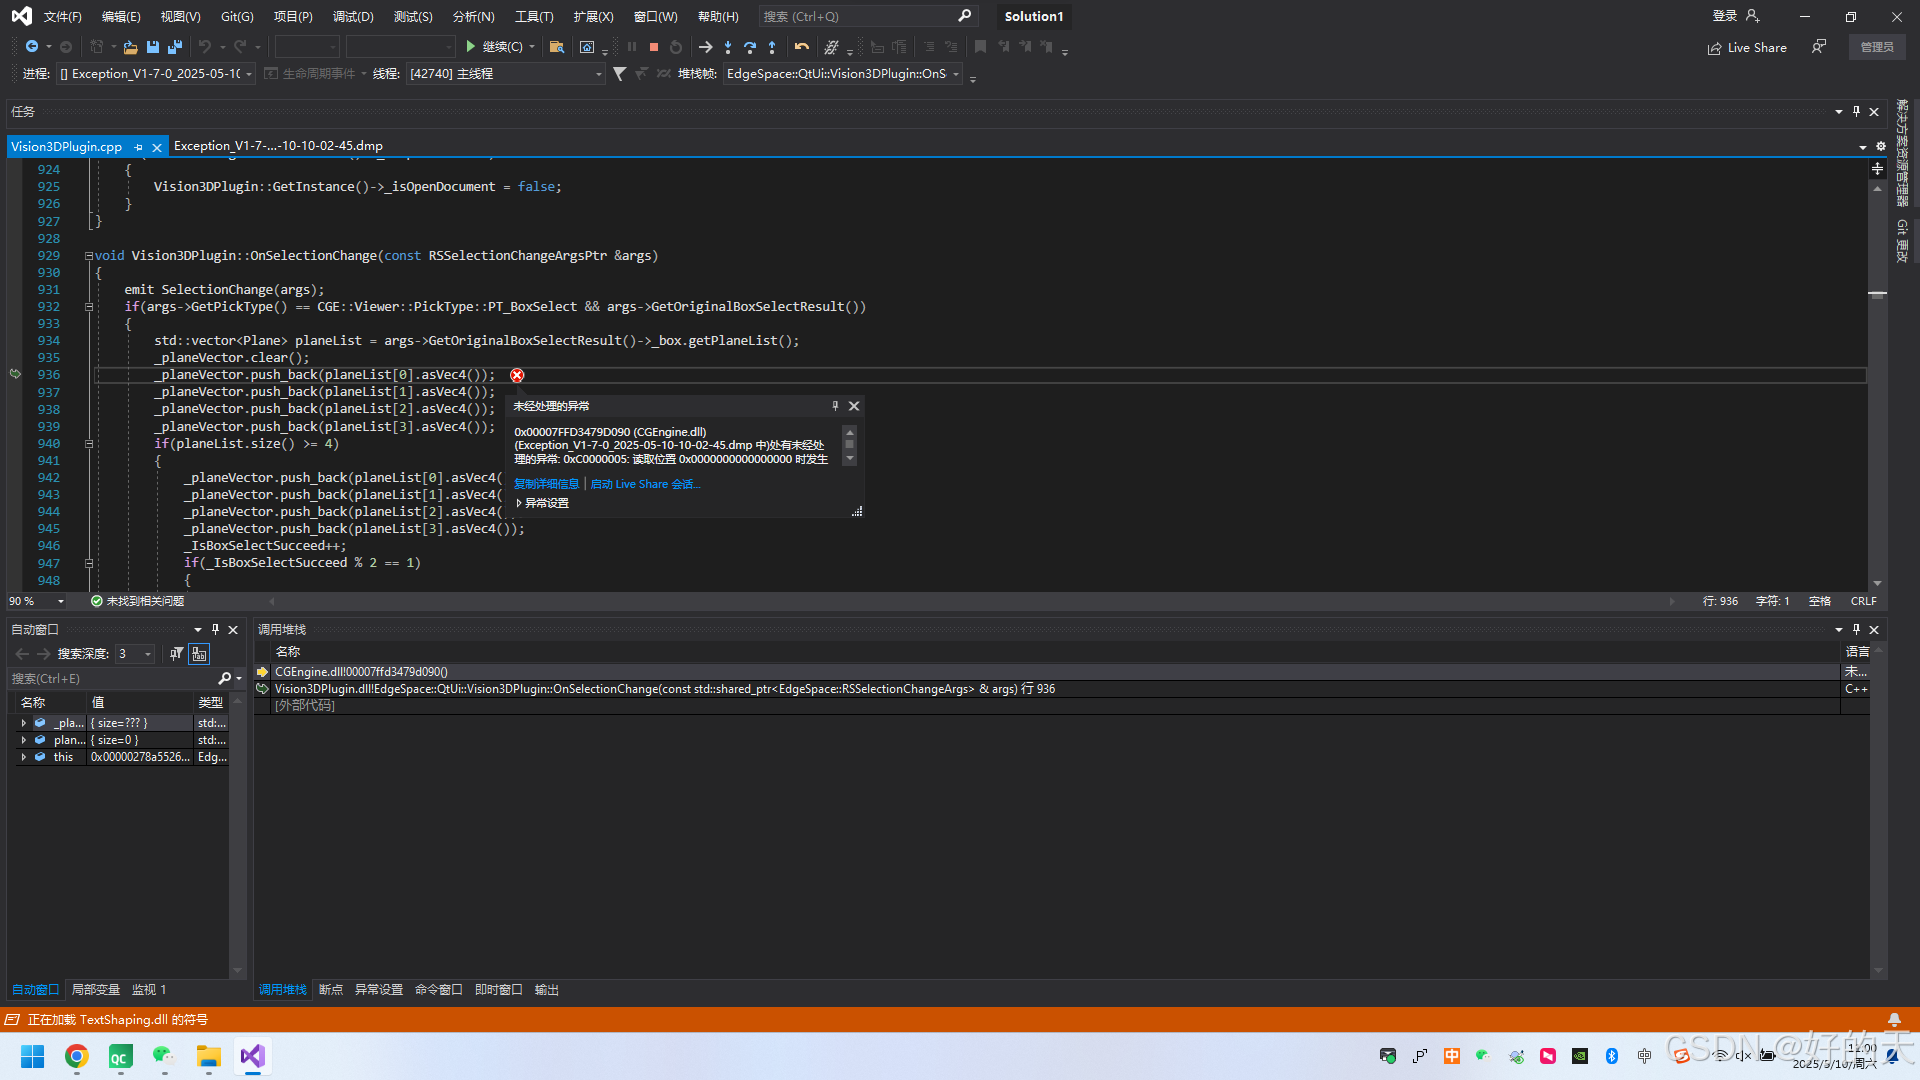
Task: Open the 调试(D) menu
Action: coord(352,16)
